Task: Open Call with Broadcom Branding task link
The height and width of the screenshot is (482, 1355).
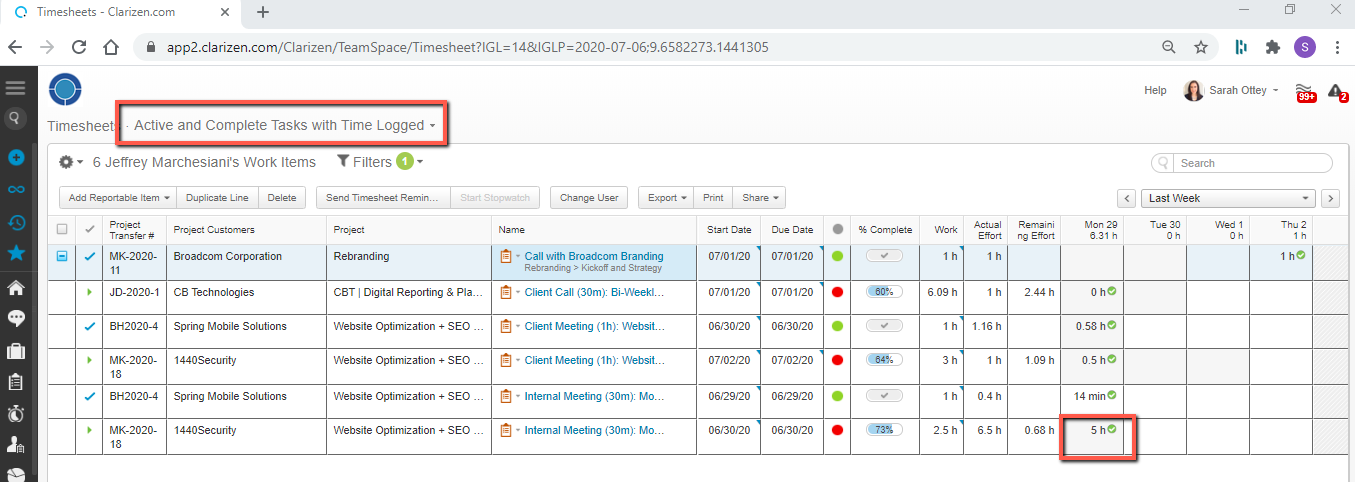Action: (x=594, y=256)
